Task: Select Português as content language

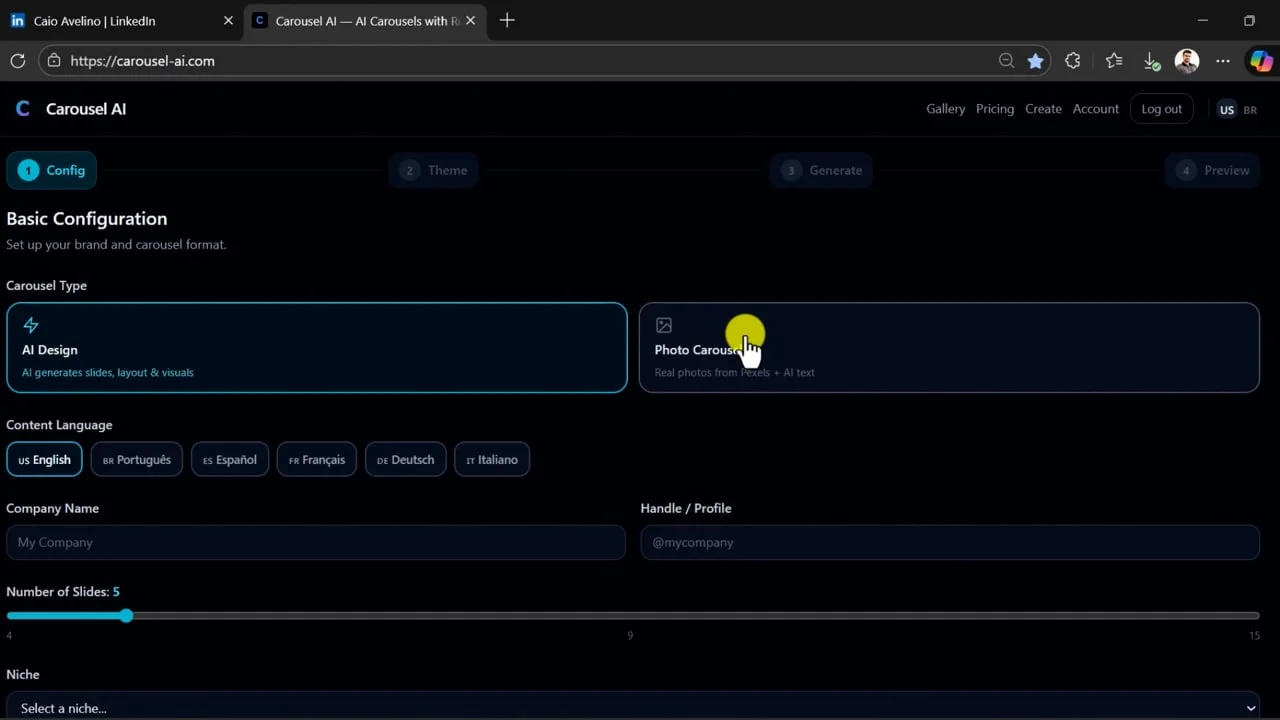Action: [137, 460]
